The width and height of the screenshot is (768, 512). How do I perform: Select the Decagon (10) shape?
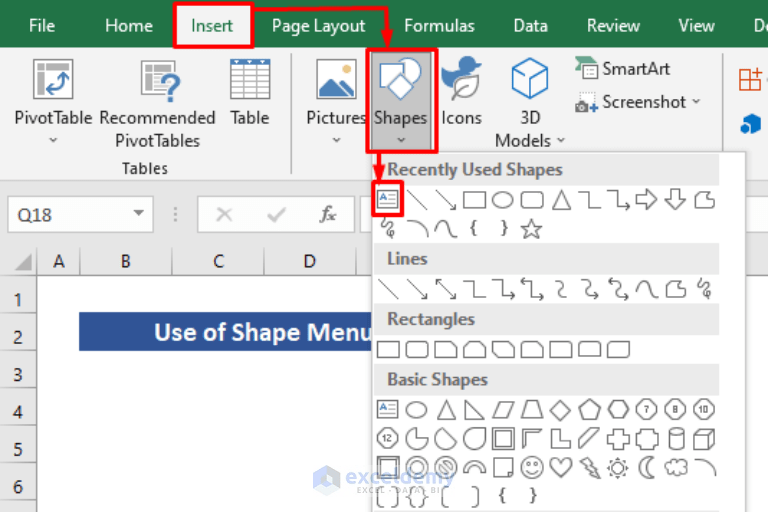pos(704,409)
